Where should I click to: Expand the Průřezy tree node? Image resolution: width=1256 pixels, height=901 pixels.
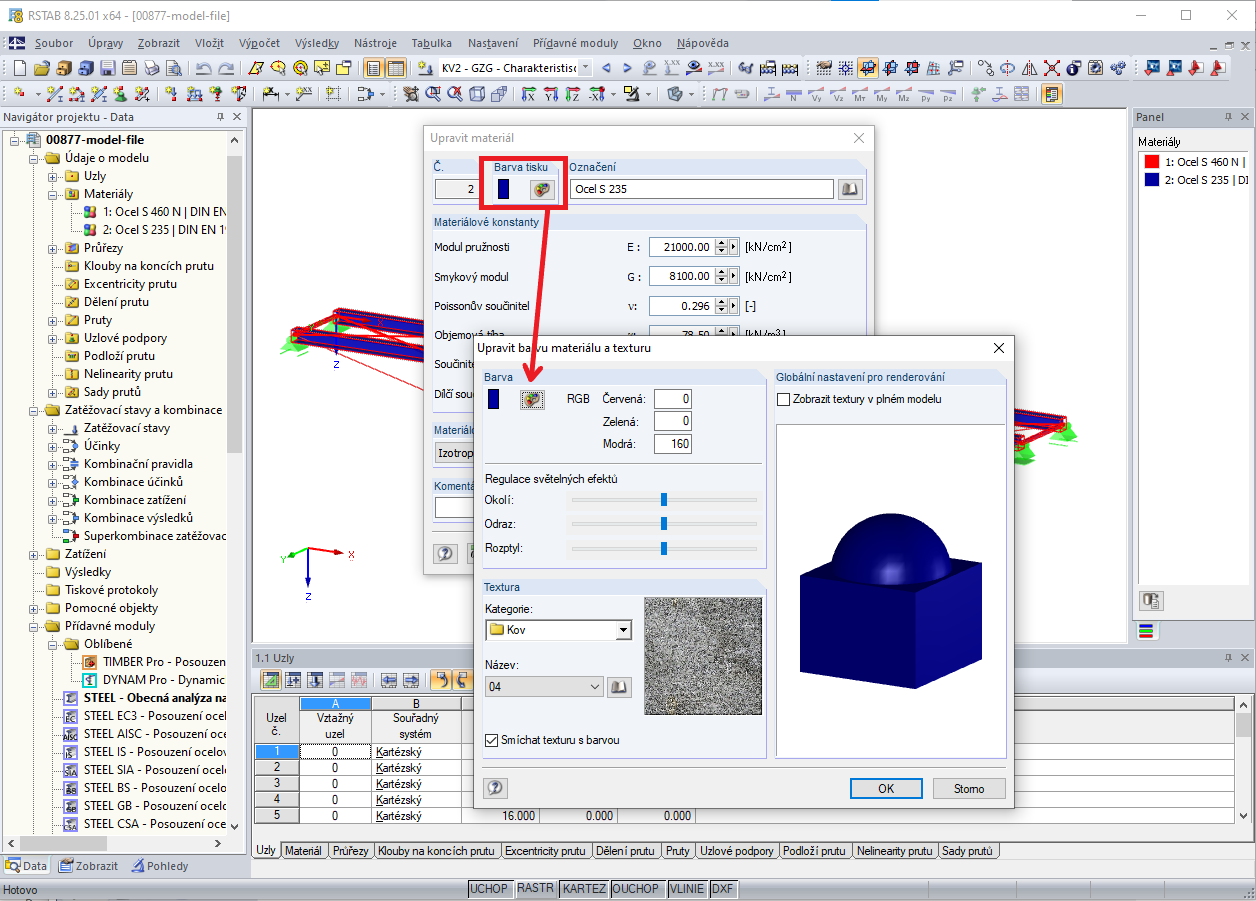click(52, 248)
